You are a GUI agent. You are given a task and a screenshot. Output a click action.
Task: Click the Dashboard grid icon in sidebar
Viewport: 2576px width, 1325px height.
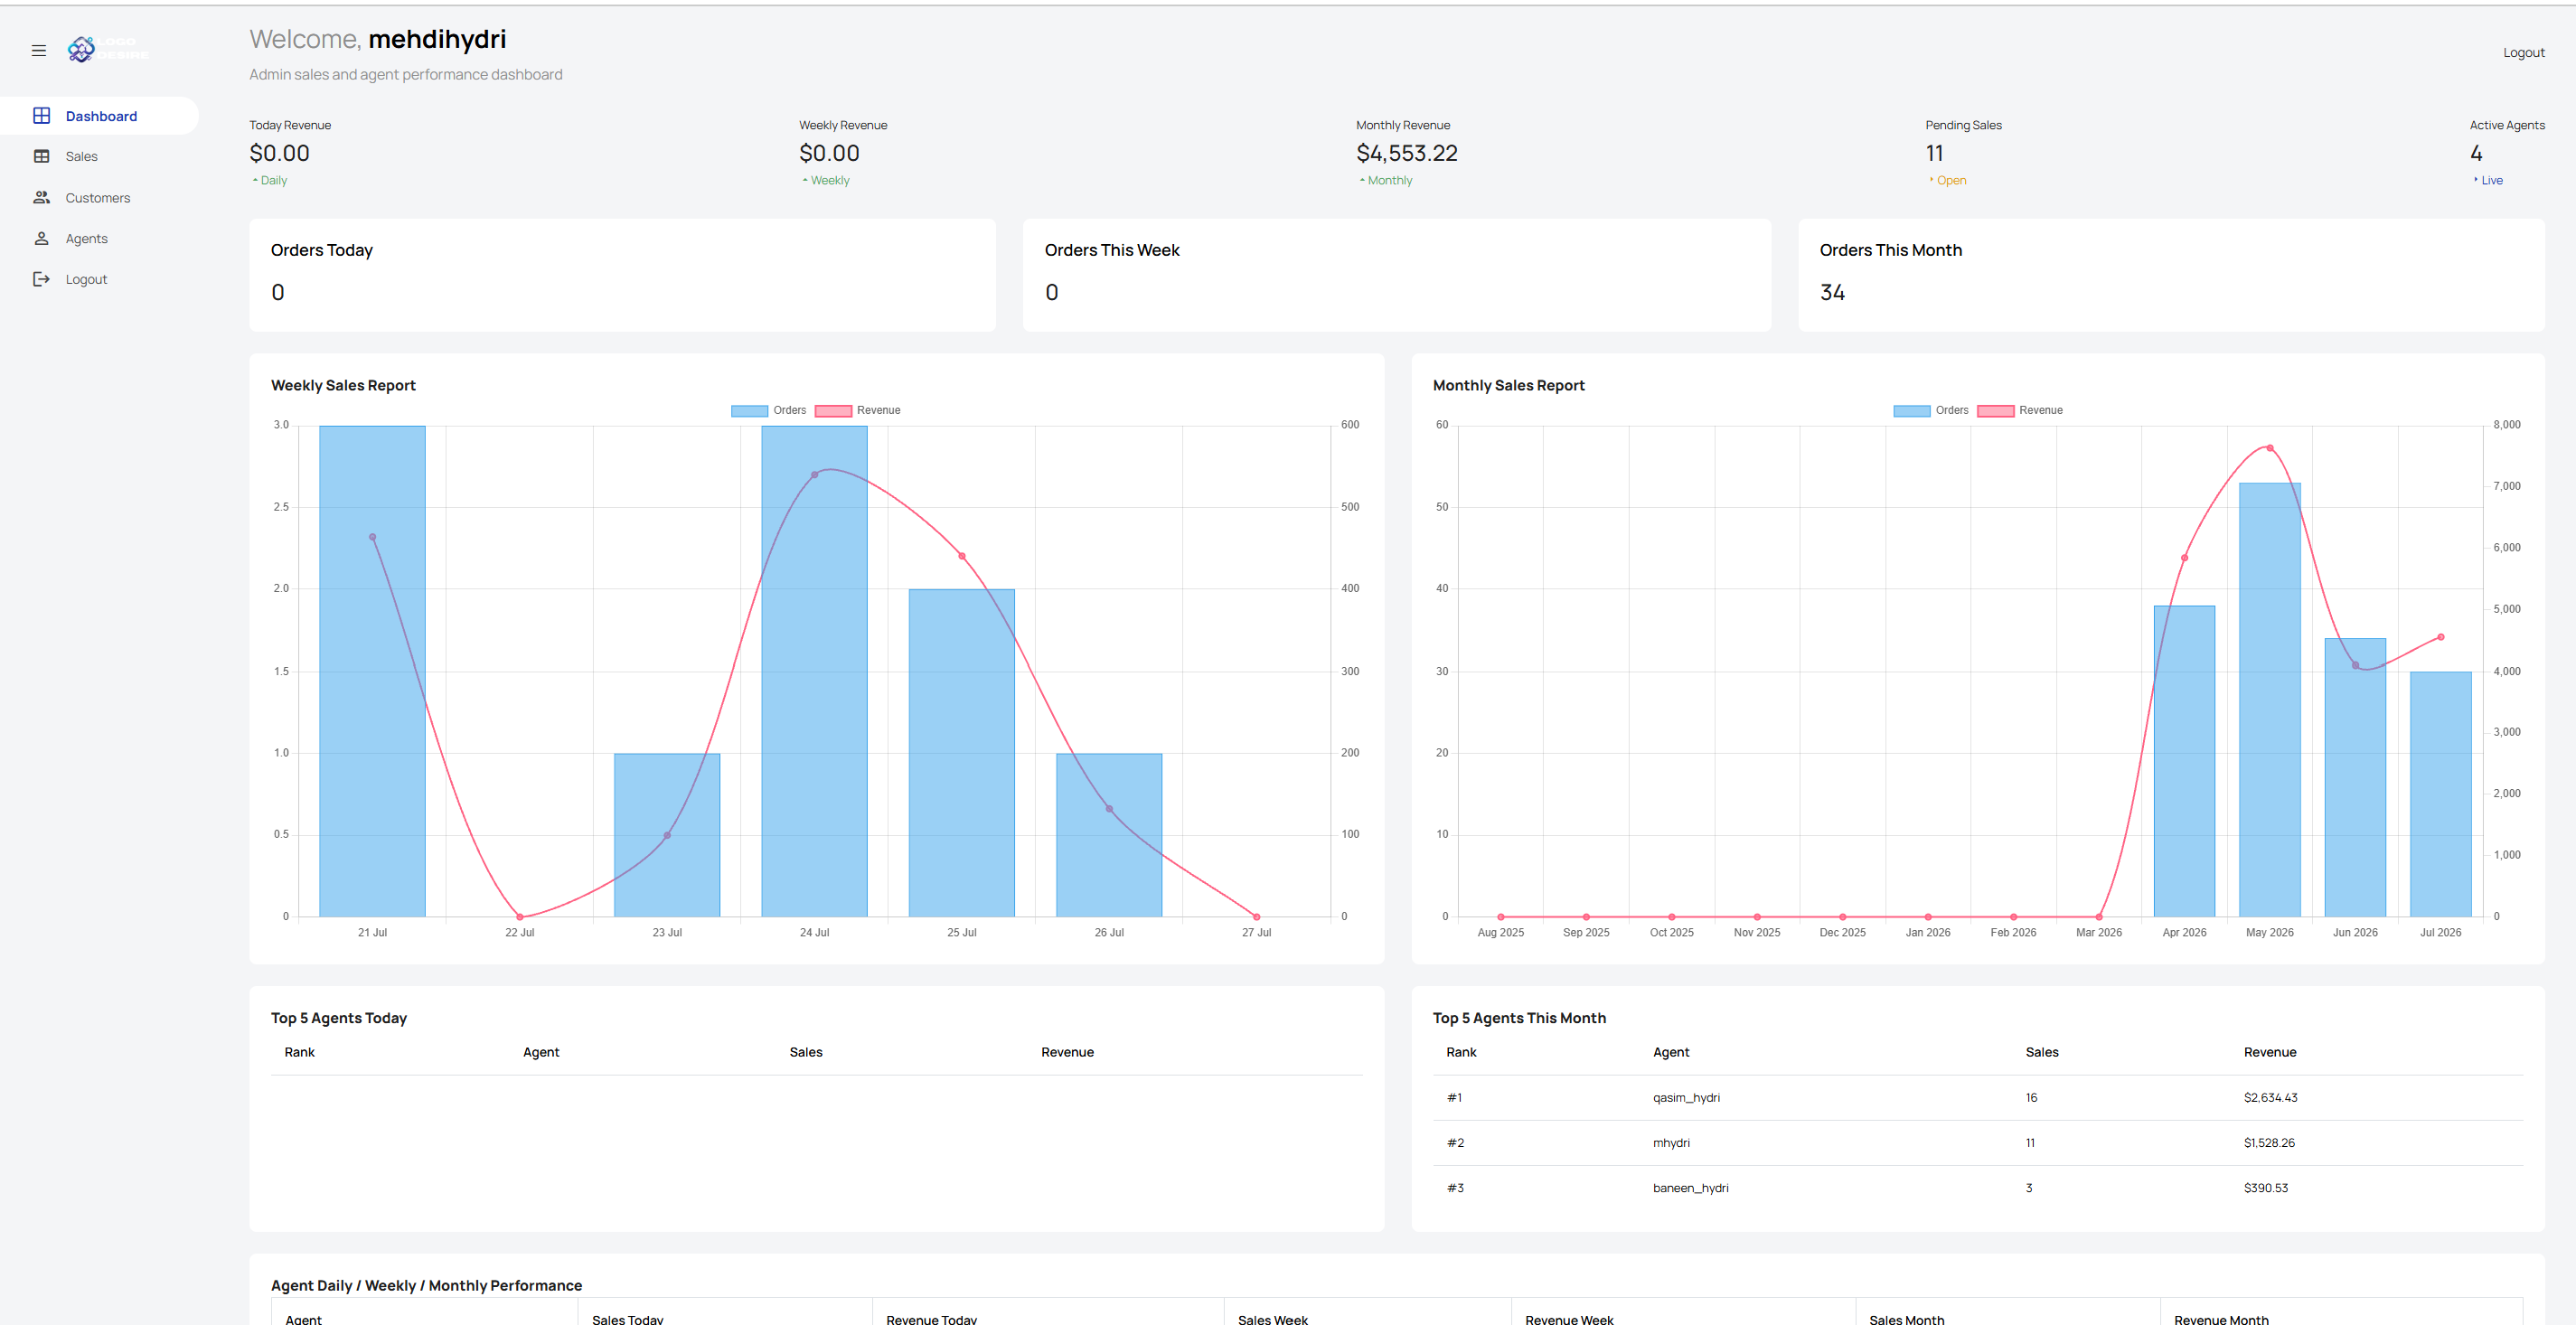click(x=42, y=116)
